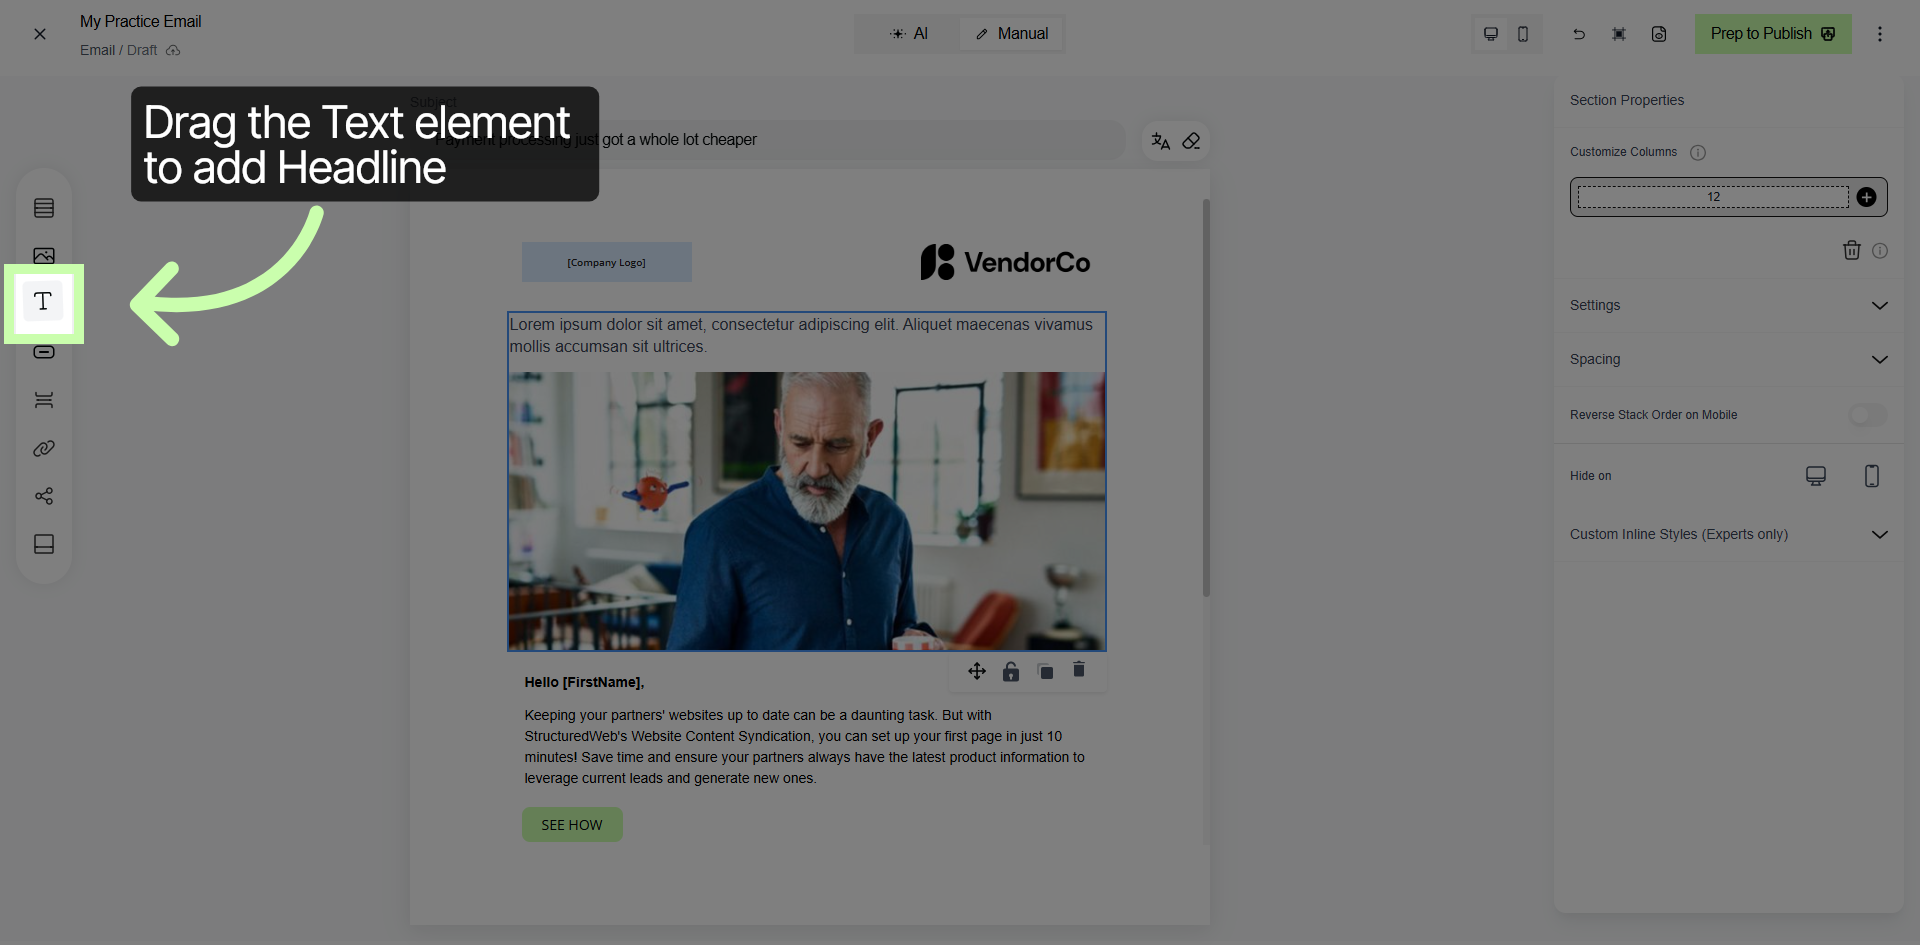The image size is (1920, 945).
Task: Select the Section layout element icon
Action: 44,208
